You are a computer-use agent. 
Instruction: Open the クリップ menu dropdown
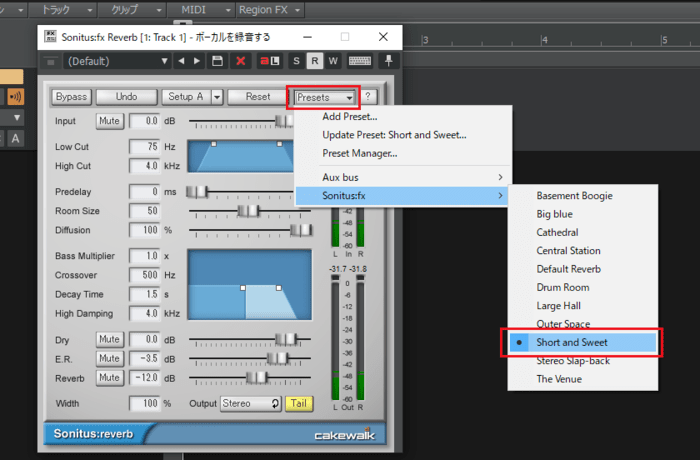pos(132,10)
